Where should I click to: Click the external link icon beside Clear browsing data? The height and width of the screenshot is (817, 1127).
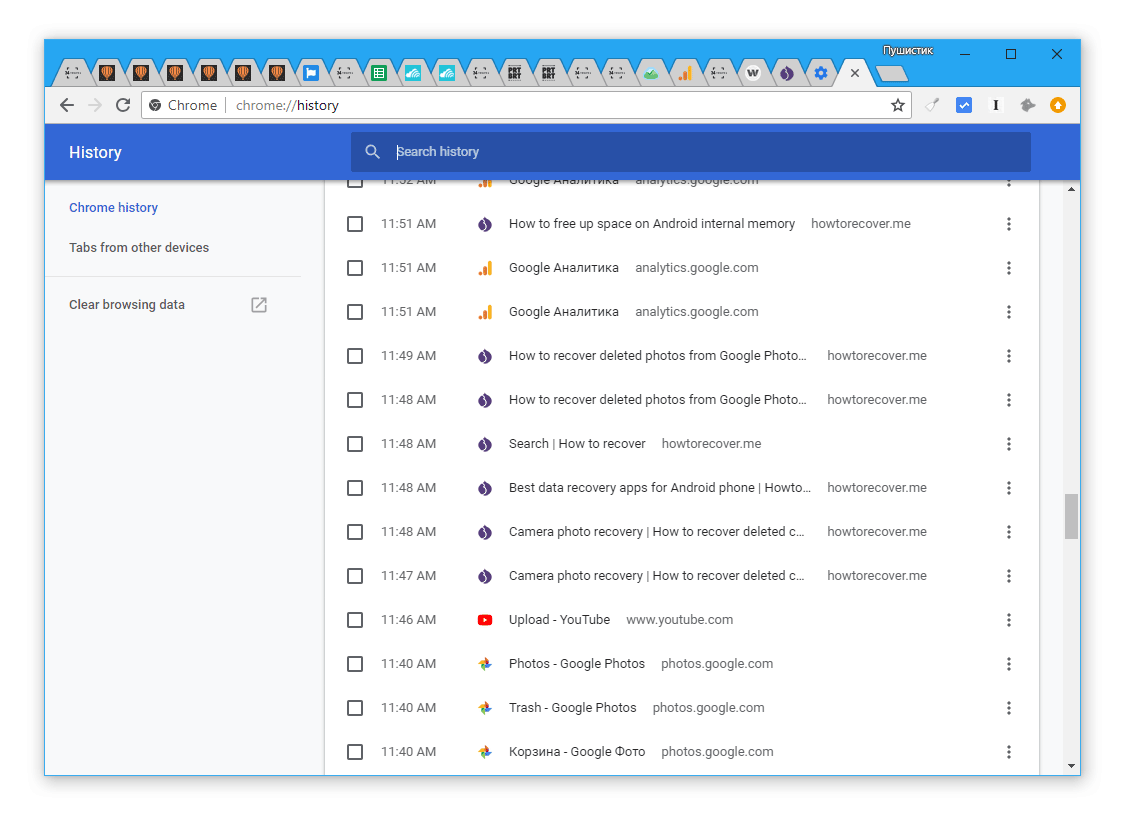pyautogui.click(x=259, y=305)
